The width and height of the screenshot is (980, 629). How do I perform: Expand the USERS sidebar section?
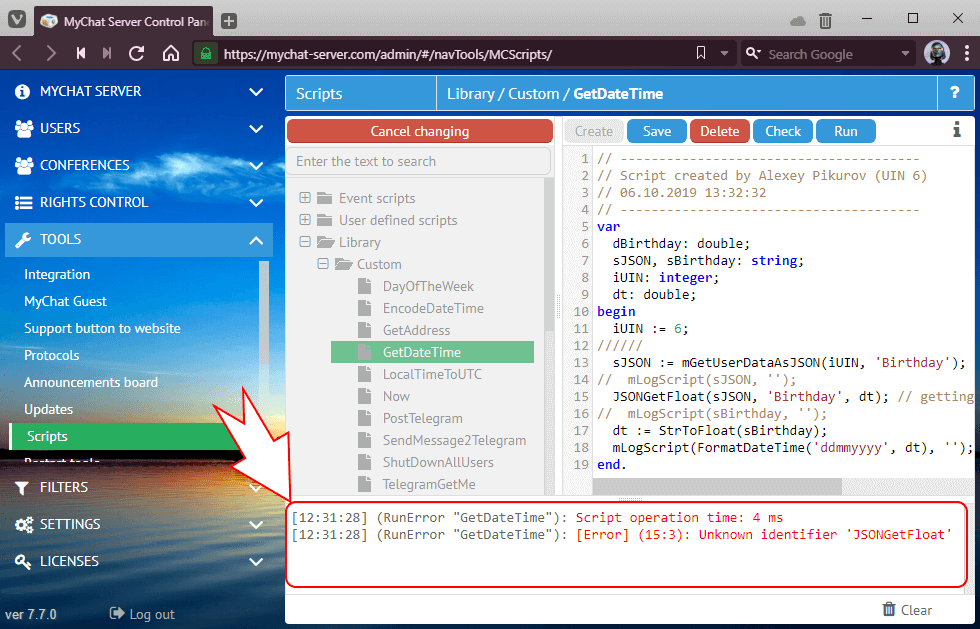[x=255, y=128]
